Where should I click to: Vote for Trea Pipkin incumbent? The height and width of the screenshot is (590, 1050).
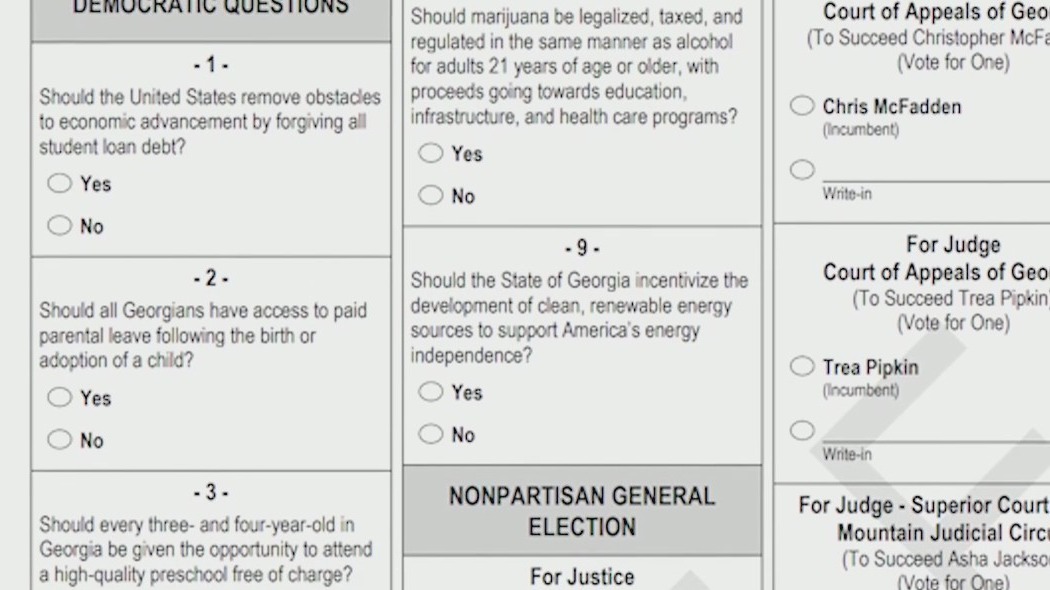(802, 366)
